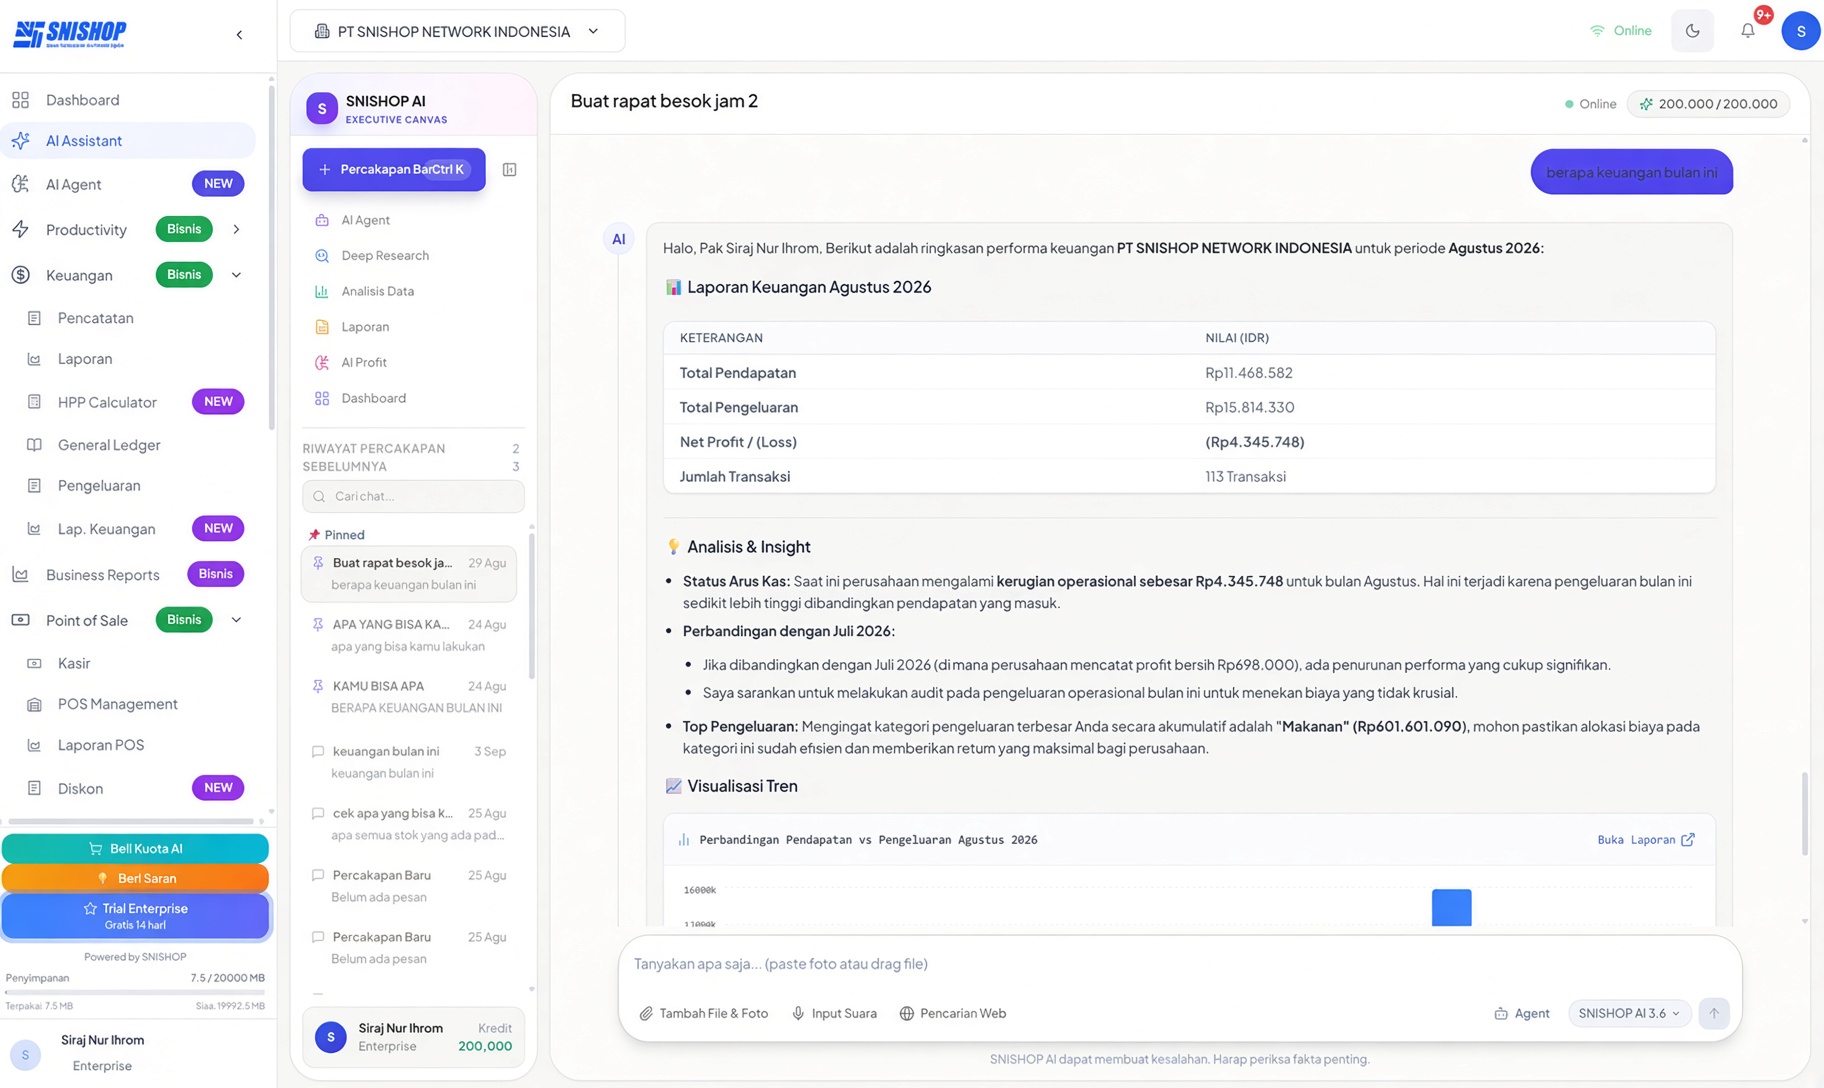Open HPP Calculator page
1824x1088 pixels.
point(135,402)
